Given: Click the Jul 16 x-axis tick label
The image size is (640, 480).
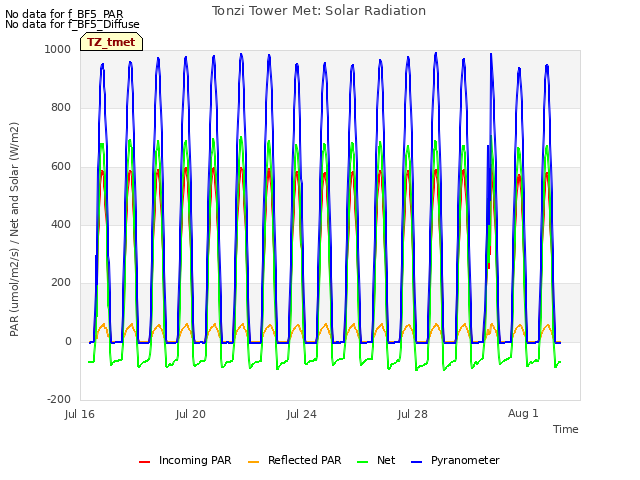Looking at the screenshot, I should coord(80,414).
